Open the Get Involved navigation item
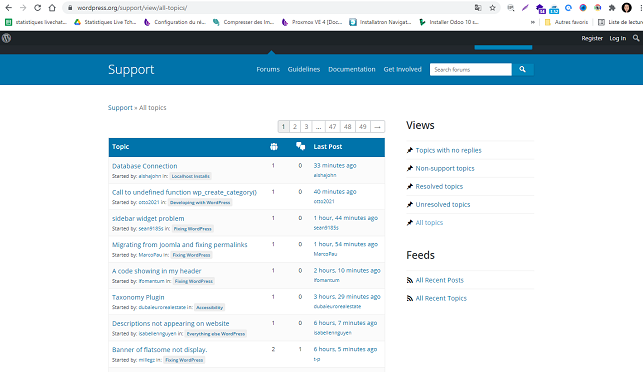Viewport: 643px width, 372px height. [x=402, y=69]
